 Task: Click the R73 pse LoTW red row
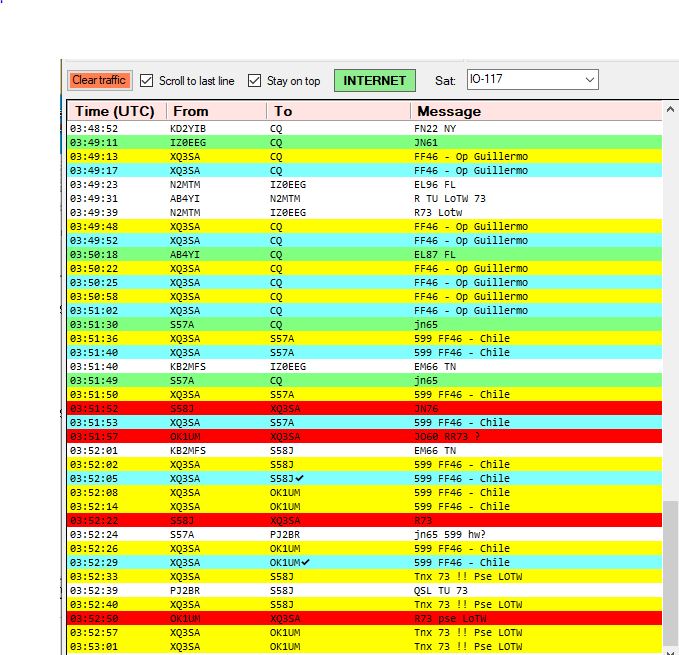coord(365,618)
